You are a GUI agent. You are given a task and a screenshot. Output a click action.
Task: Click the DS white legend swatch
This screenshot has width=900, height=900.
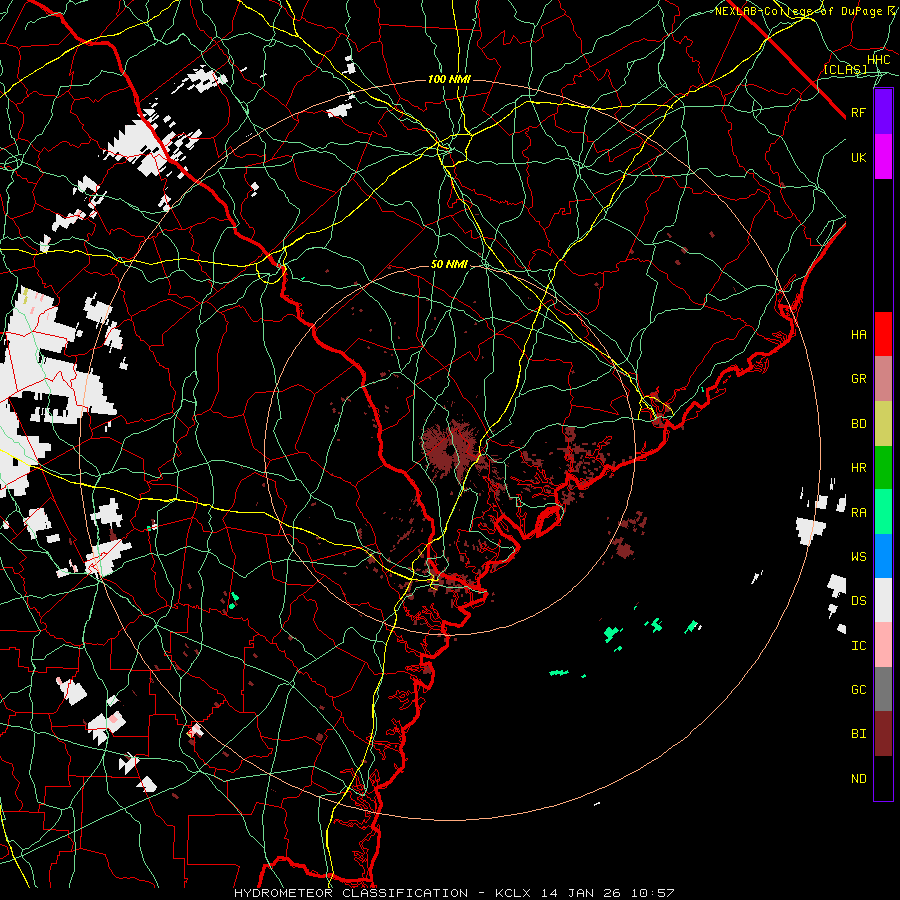click(x=883, y=600)
